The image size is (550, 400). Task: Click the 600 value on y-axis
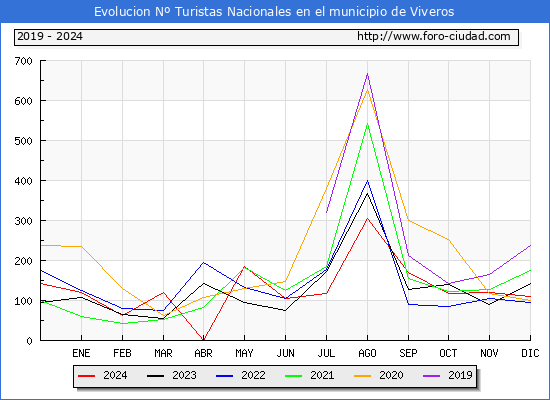coord(24,101)
